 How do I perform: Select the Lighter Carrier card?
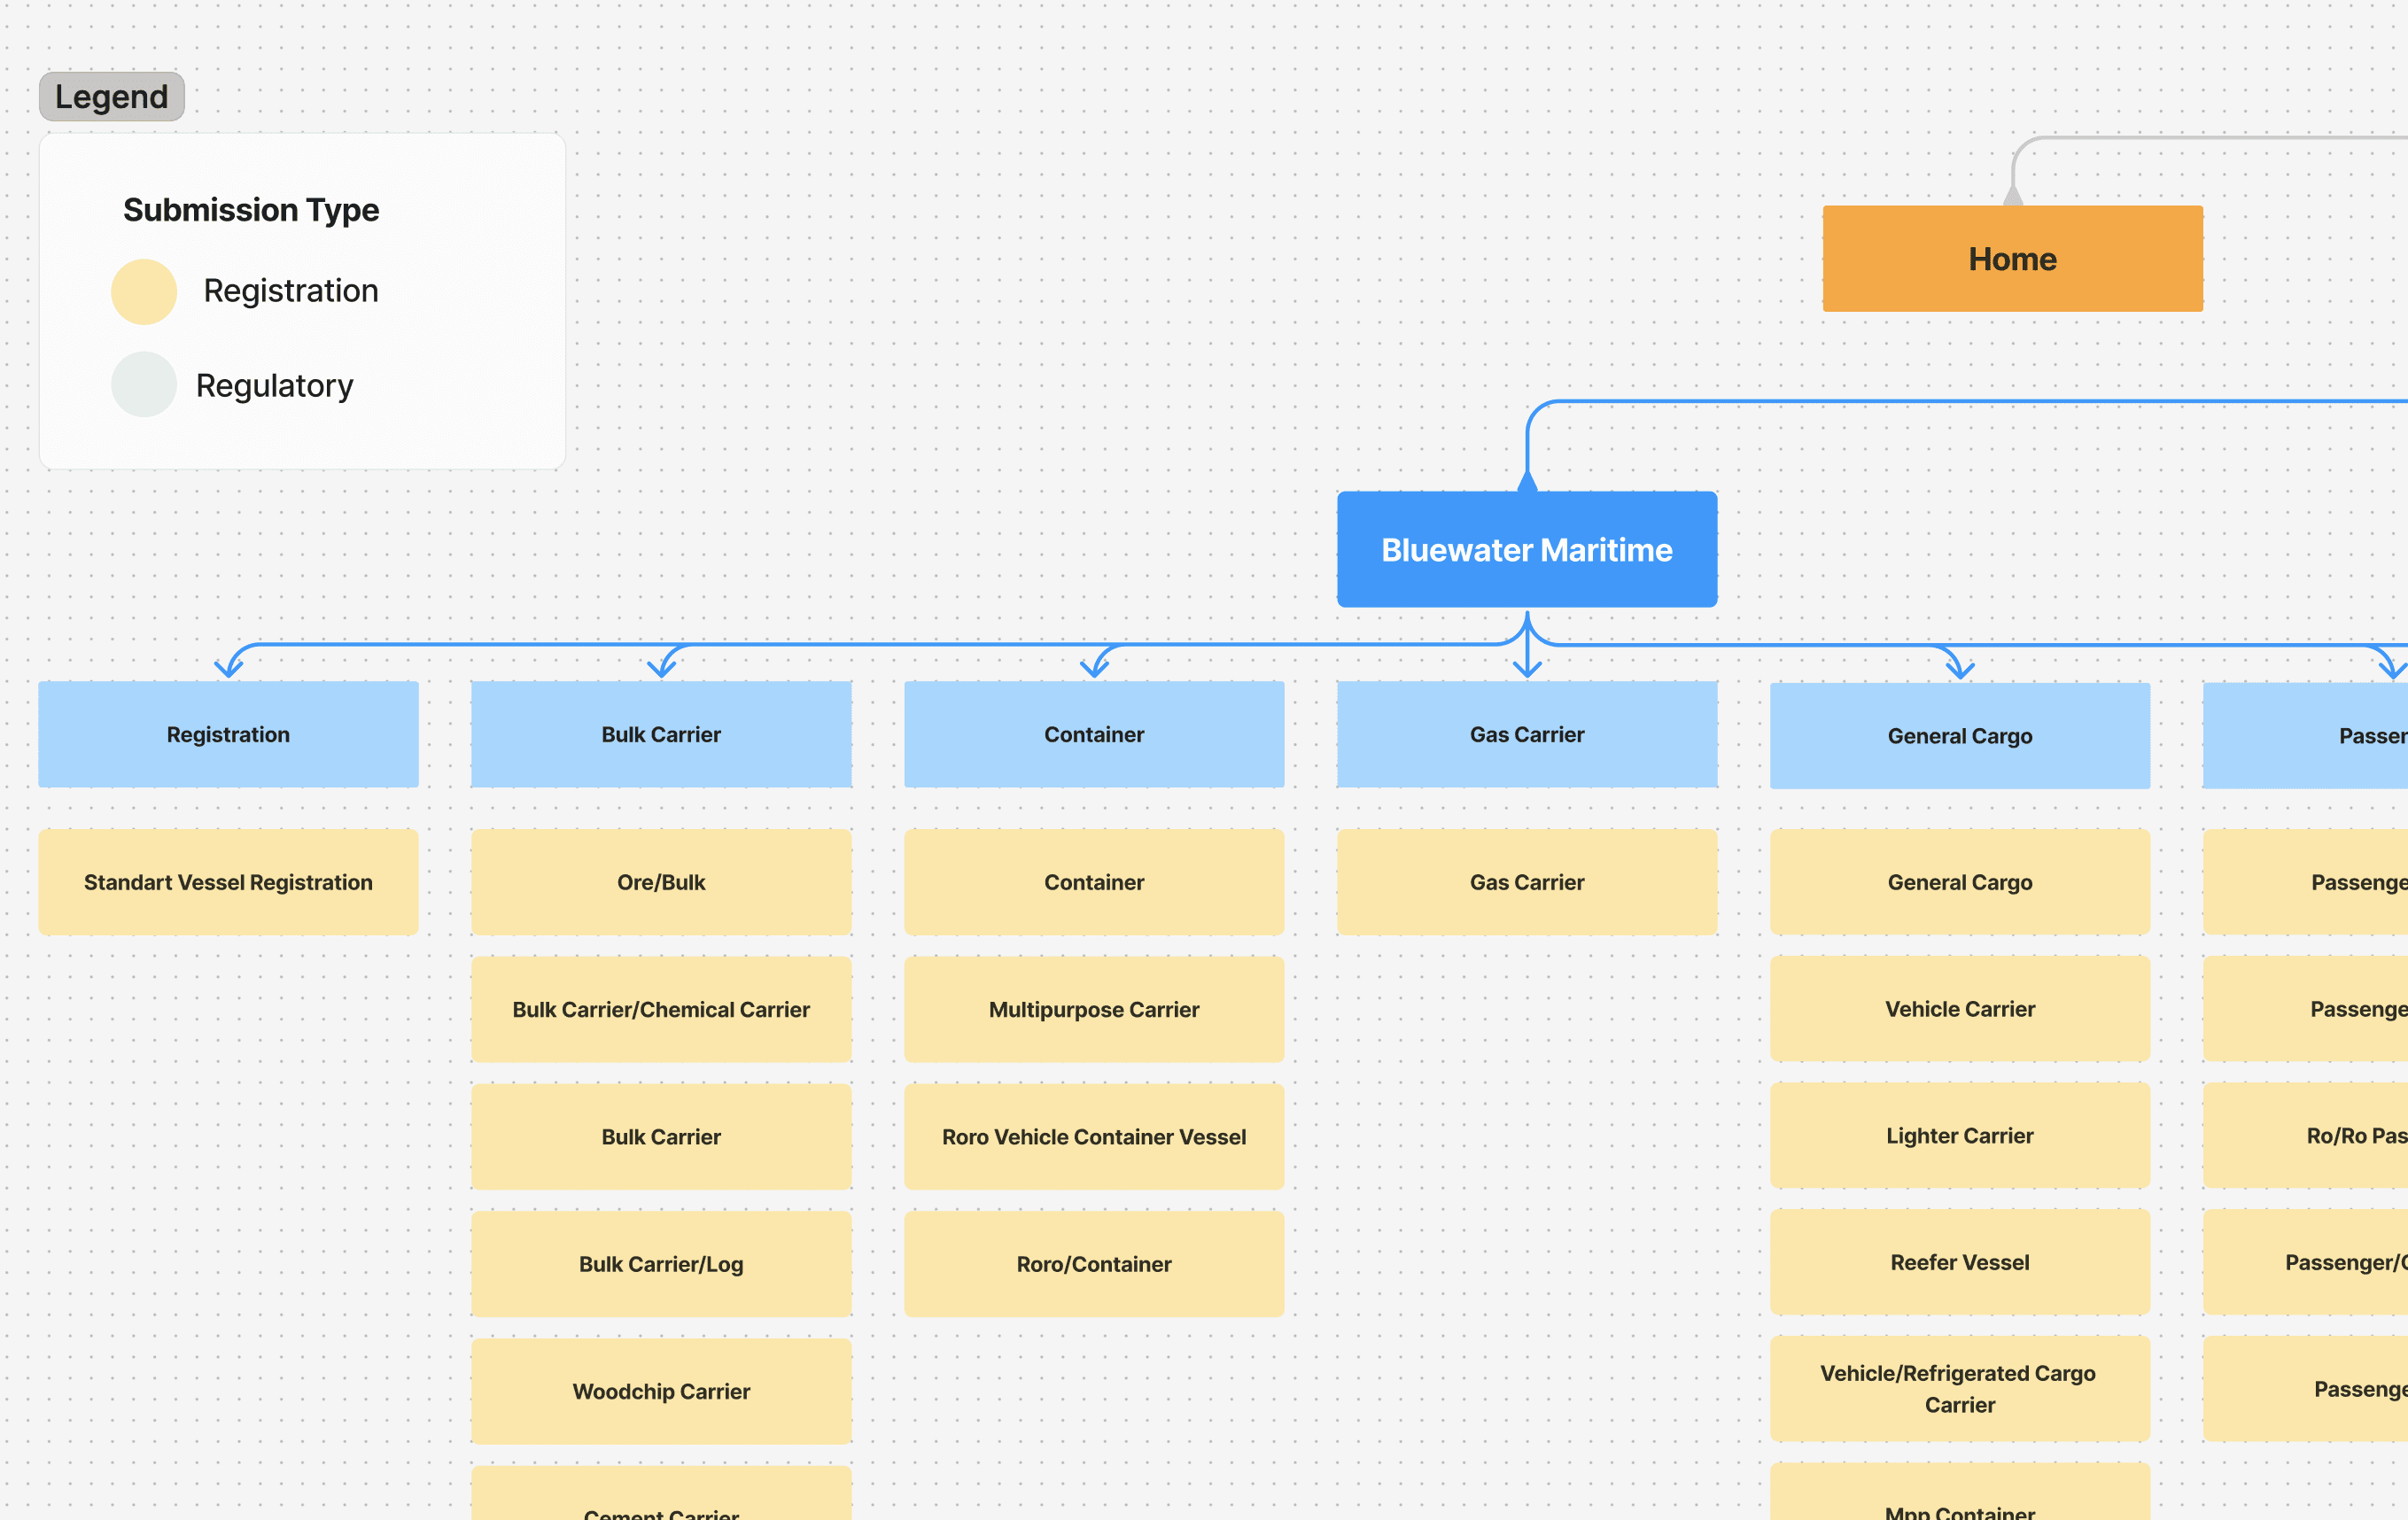[1959, 1135]
